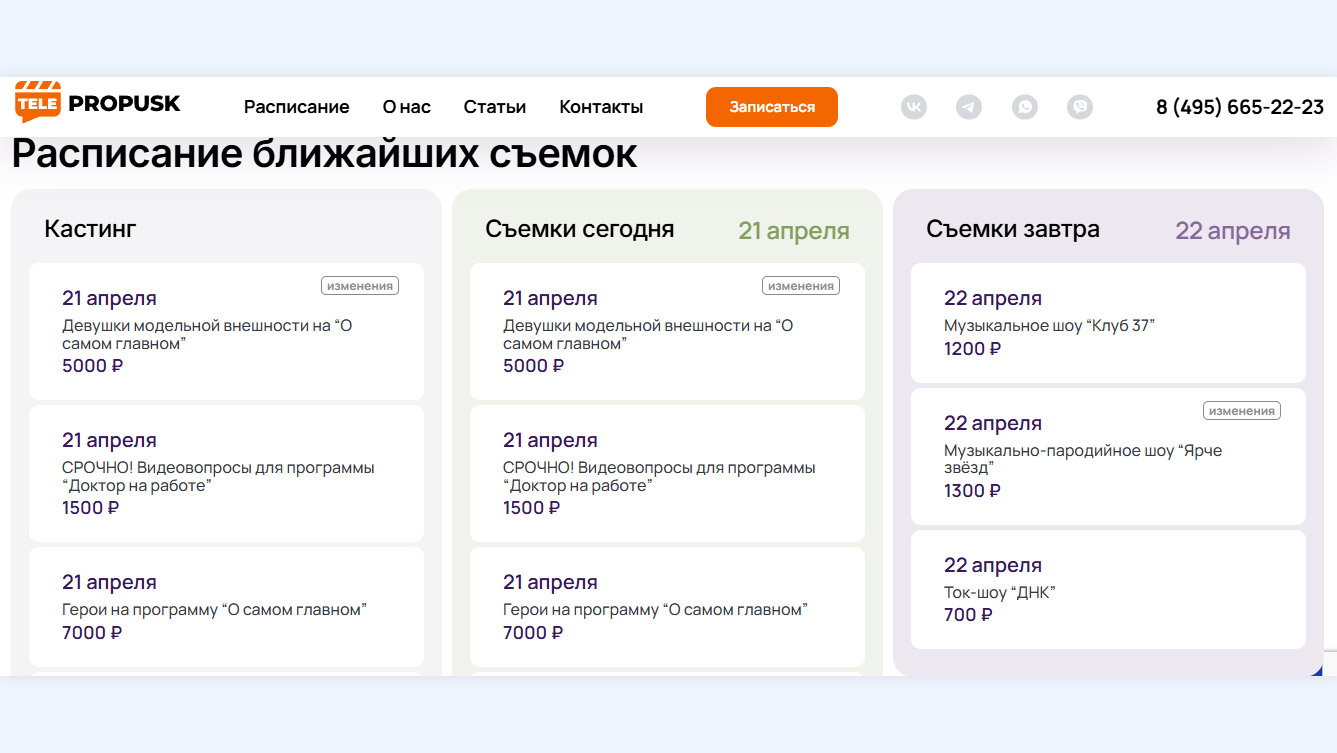The width and height of the screenshot is (1337, 753).
Task: Click 7000 ₽ price in Съемки сегодня
Action: 533,633
